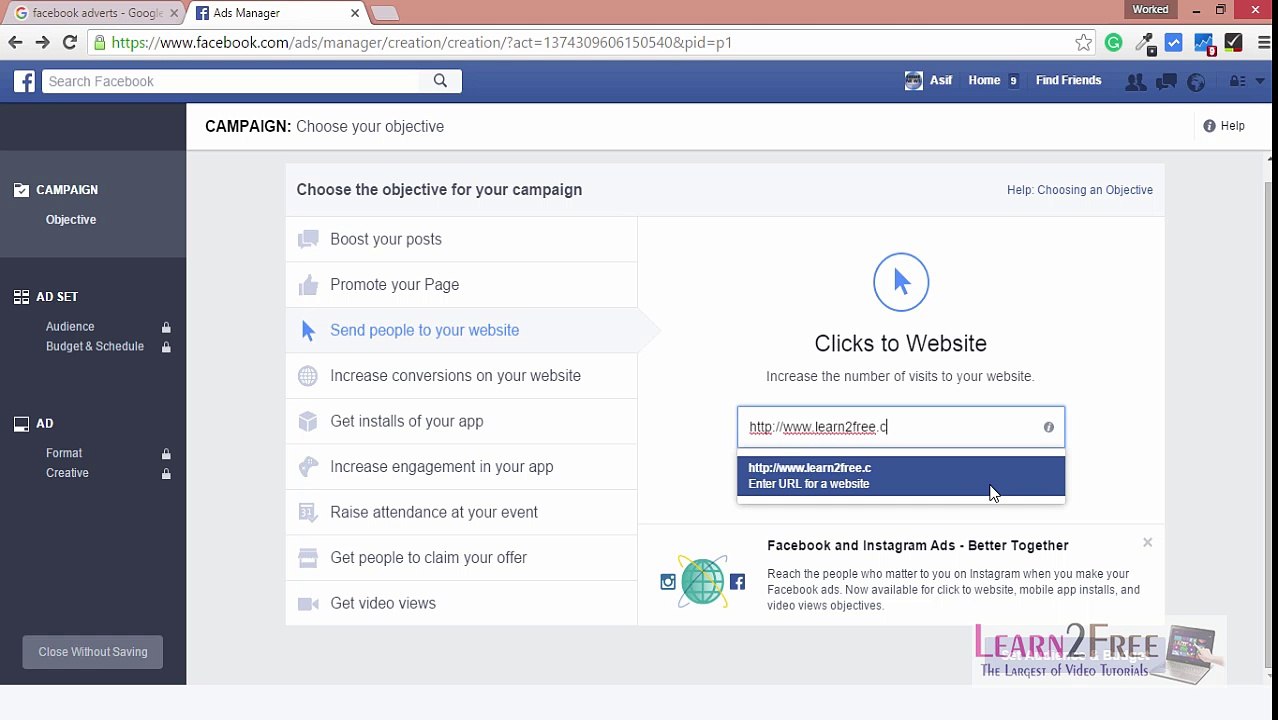This screenshot has width=1278, height=720.
Task: Reload the page
Action: click(x=70, y=42)
